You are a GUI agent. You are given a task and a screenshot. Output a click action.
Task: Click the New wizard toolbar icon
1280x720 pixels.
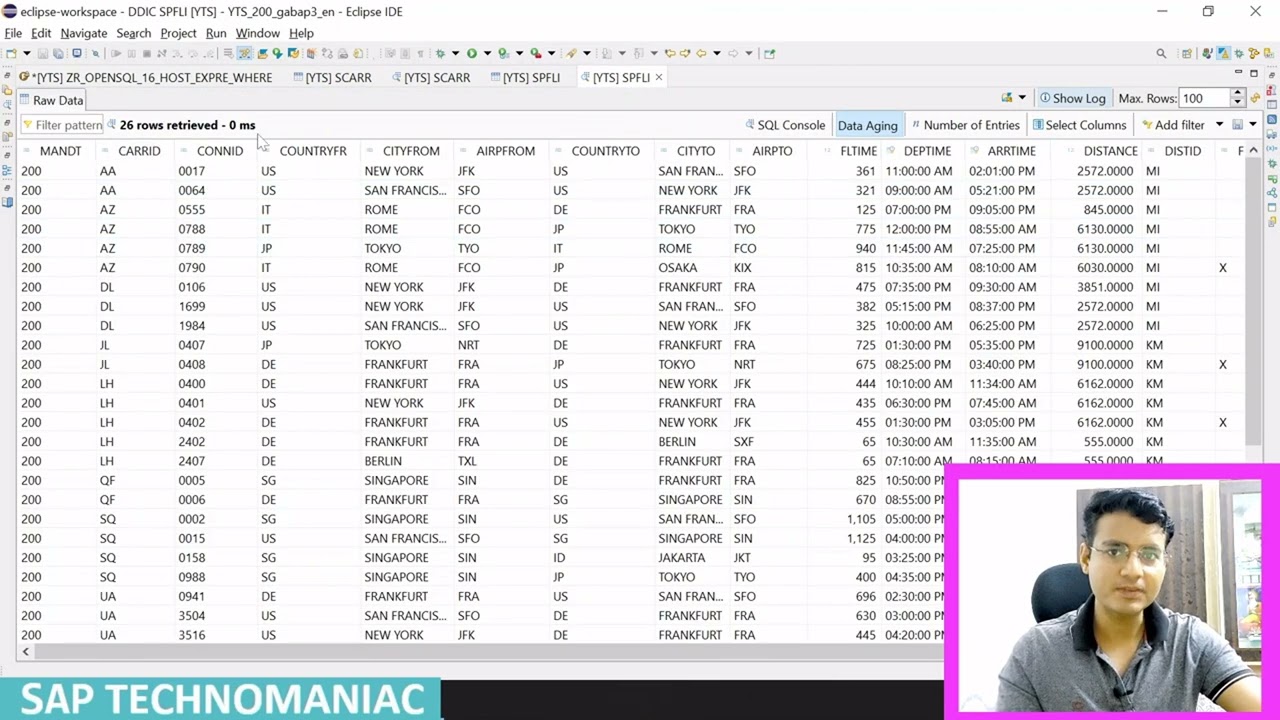(11, 53)
